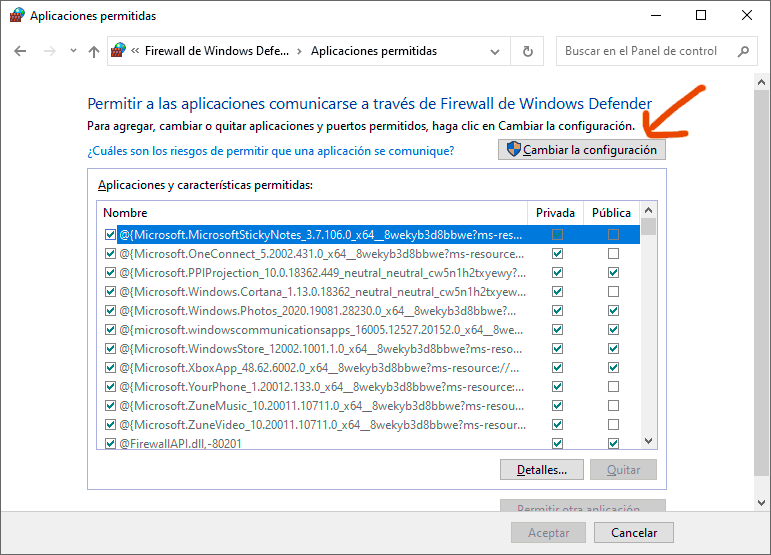Expand the address bar history dropdown
This screenshot has height=555, width=771.
[x=495, y=52]
